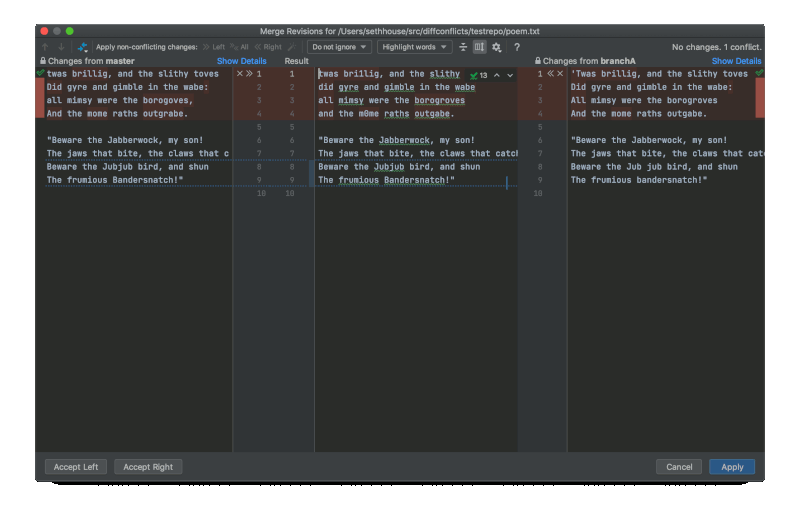The image size is (800, 528).
Task: Click the Result pane label
Action: 296,61
